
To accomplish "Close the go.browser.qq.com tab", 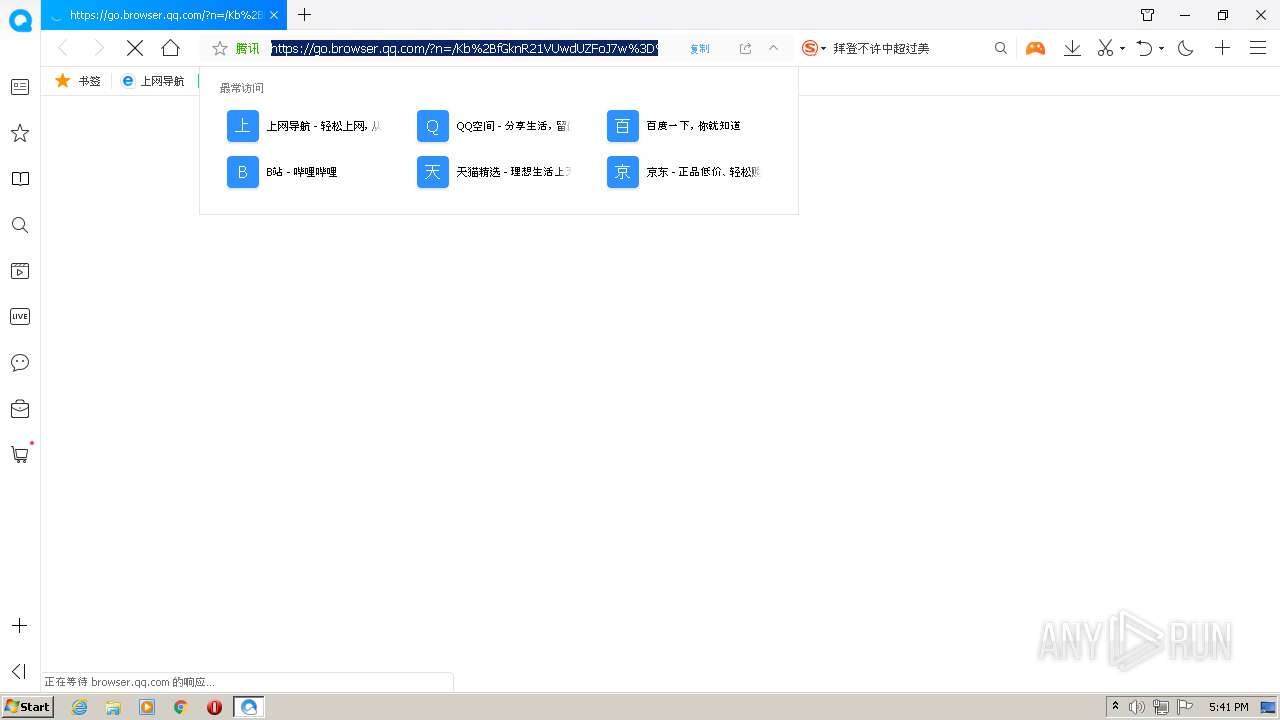I will 274,15.
